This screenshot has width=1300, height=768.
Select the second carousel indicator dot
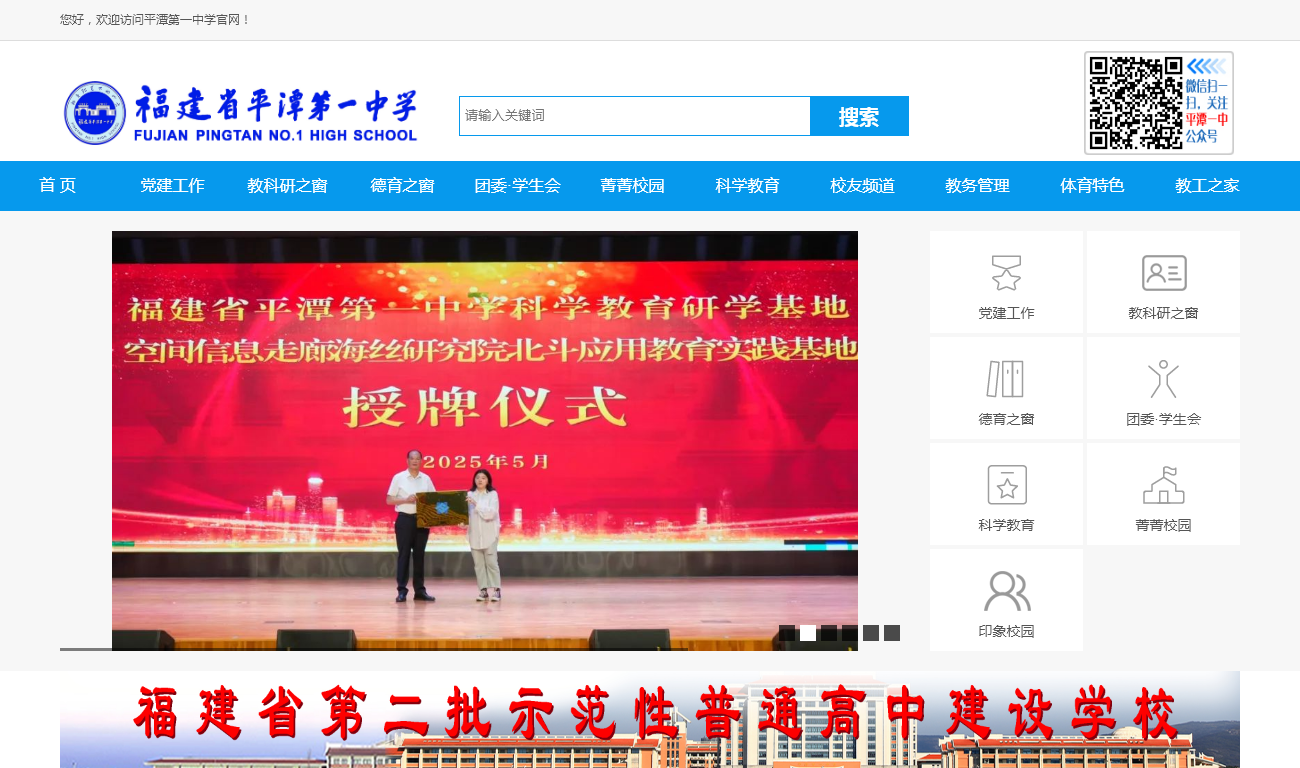click(806, 633)
